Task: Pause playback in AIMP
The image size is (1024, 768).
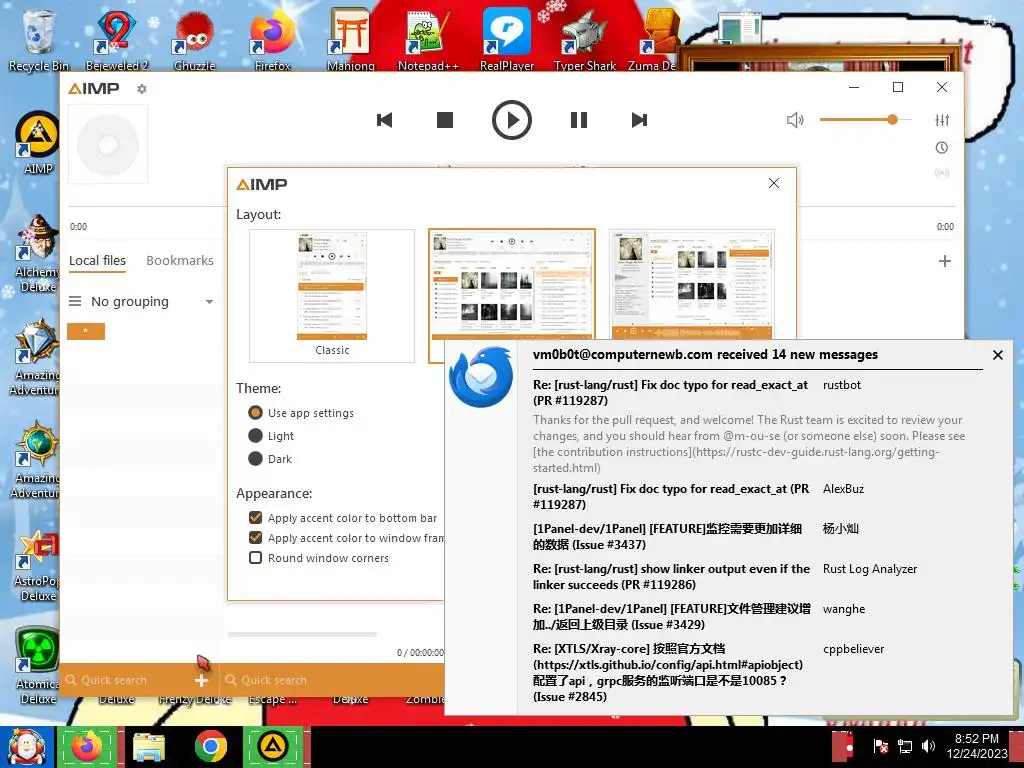Action: point(579,120)
